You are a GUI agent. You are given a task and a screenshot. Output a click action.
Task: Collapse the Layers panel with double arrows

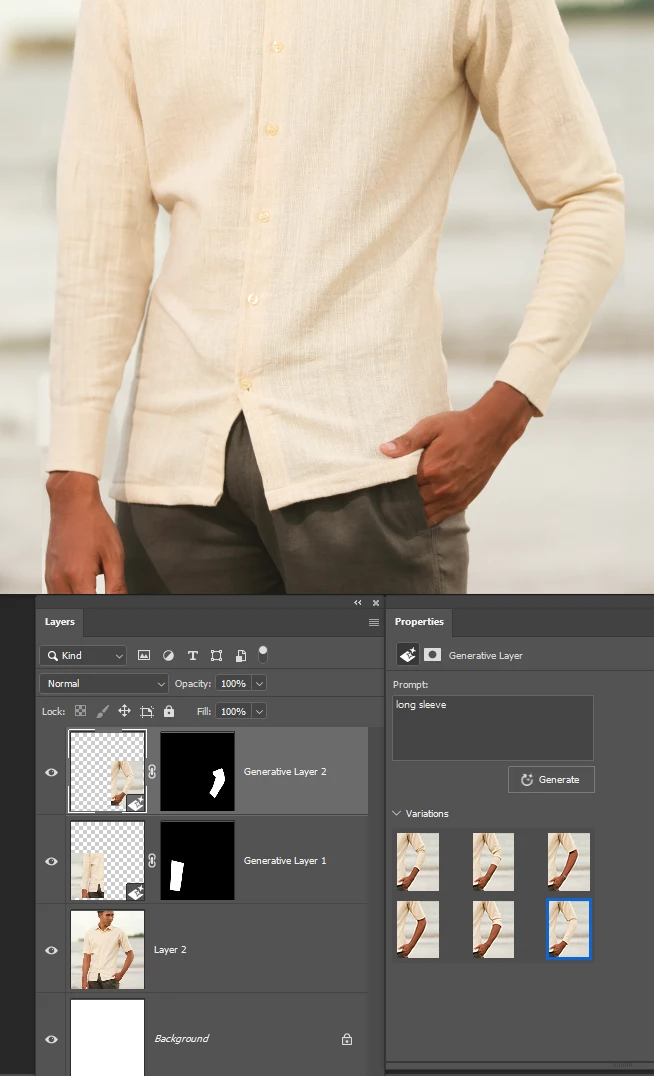pos(358,603)
